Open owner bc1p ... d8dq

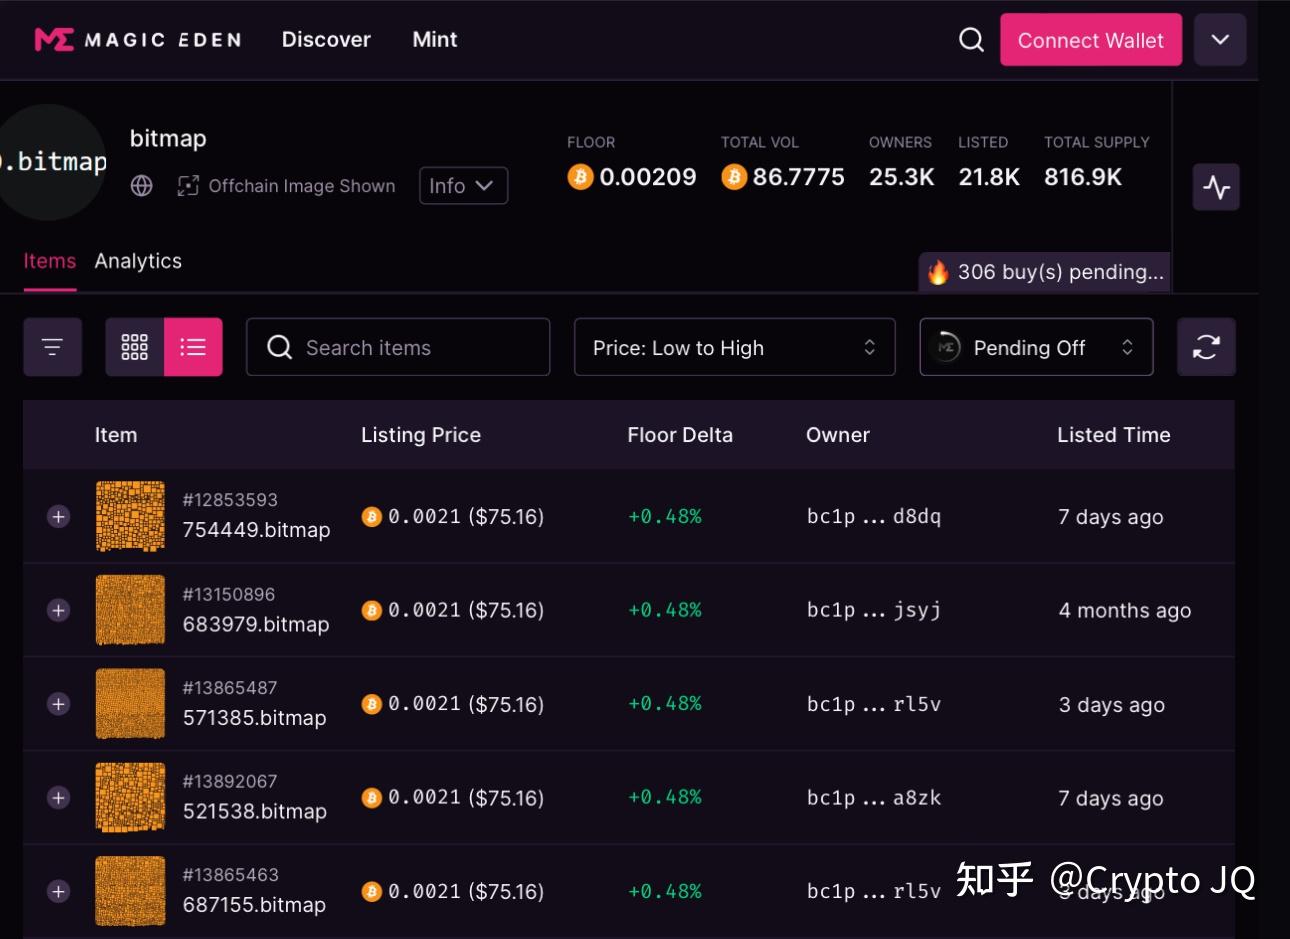tap(874, 517)
